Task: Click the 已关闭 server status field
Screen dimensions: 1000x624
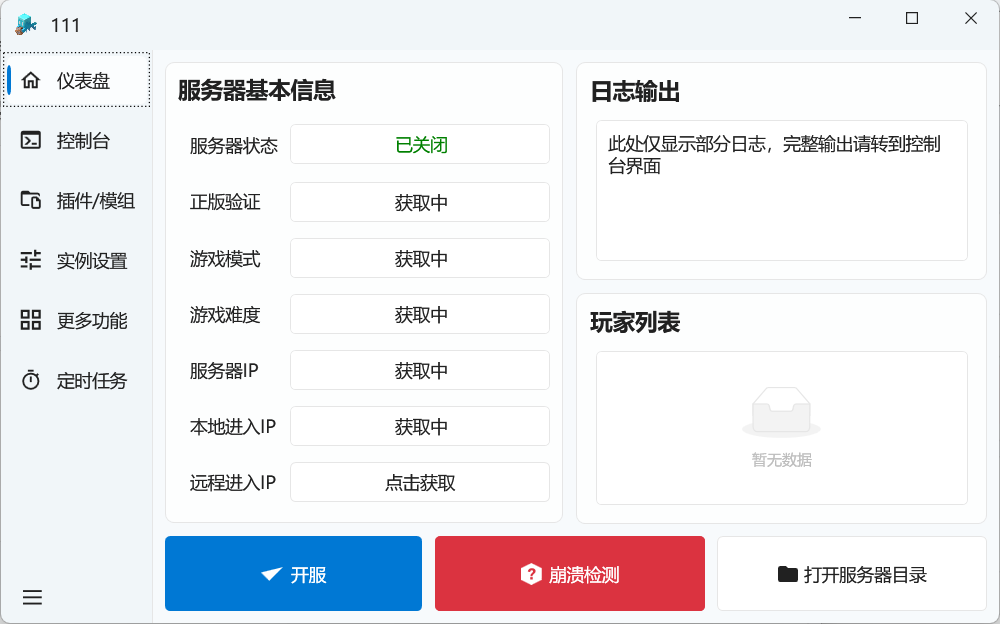Action: pyautogui.click(x=420, y=144)
